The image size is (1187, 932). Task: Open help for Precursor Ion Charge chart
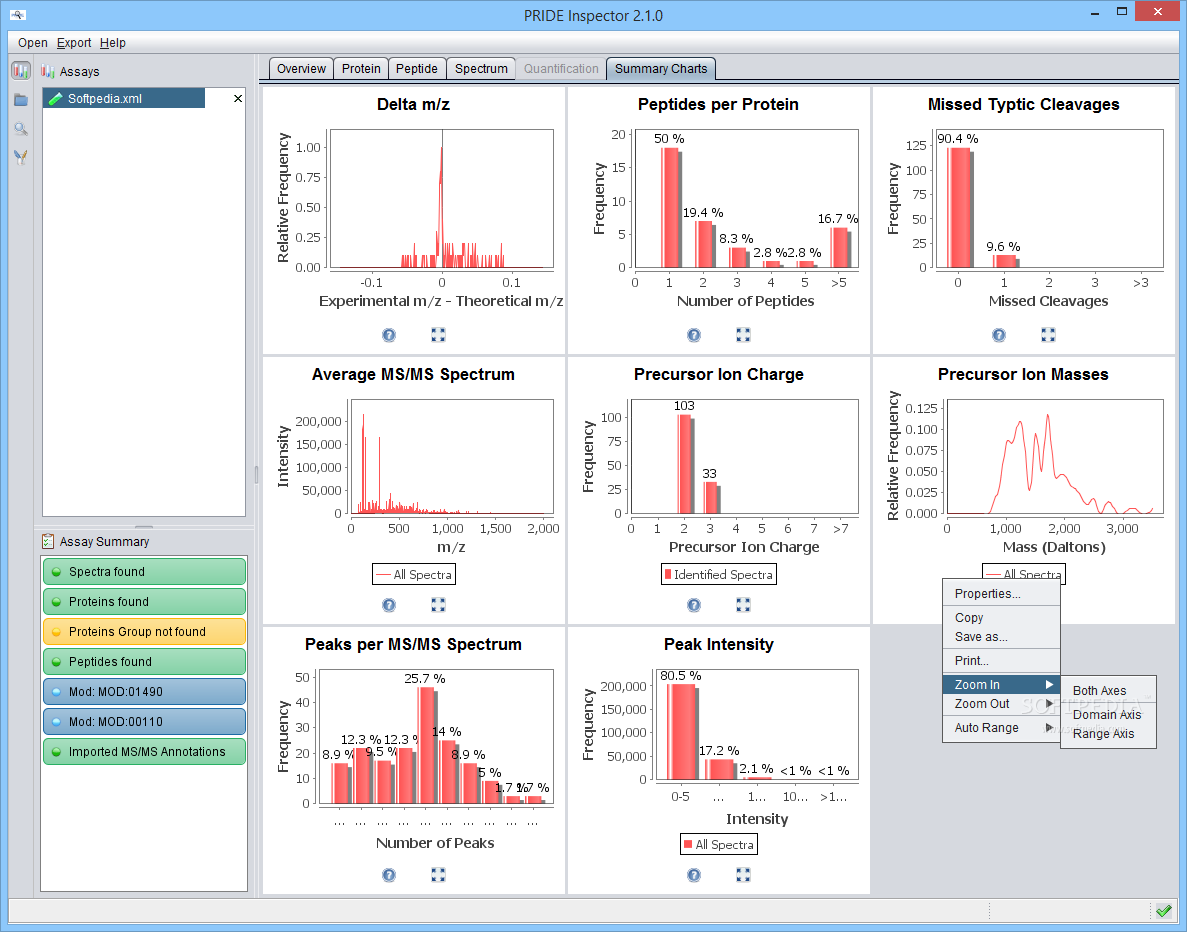693,605
